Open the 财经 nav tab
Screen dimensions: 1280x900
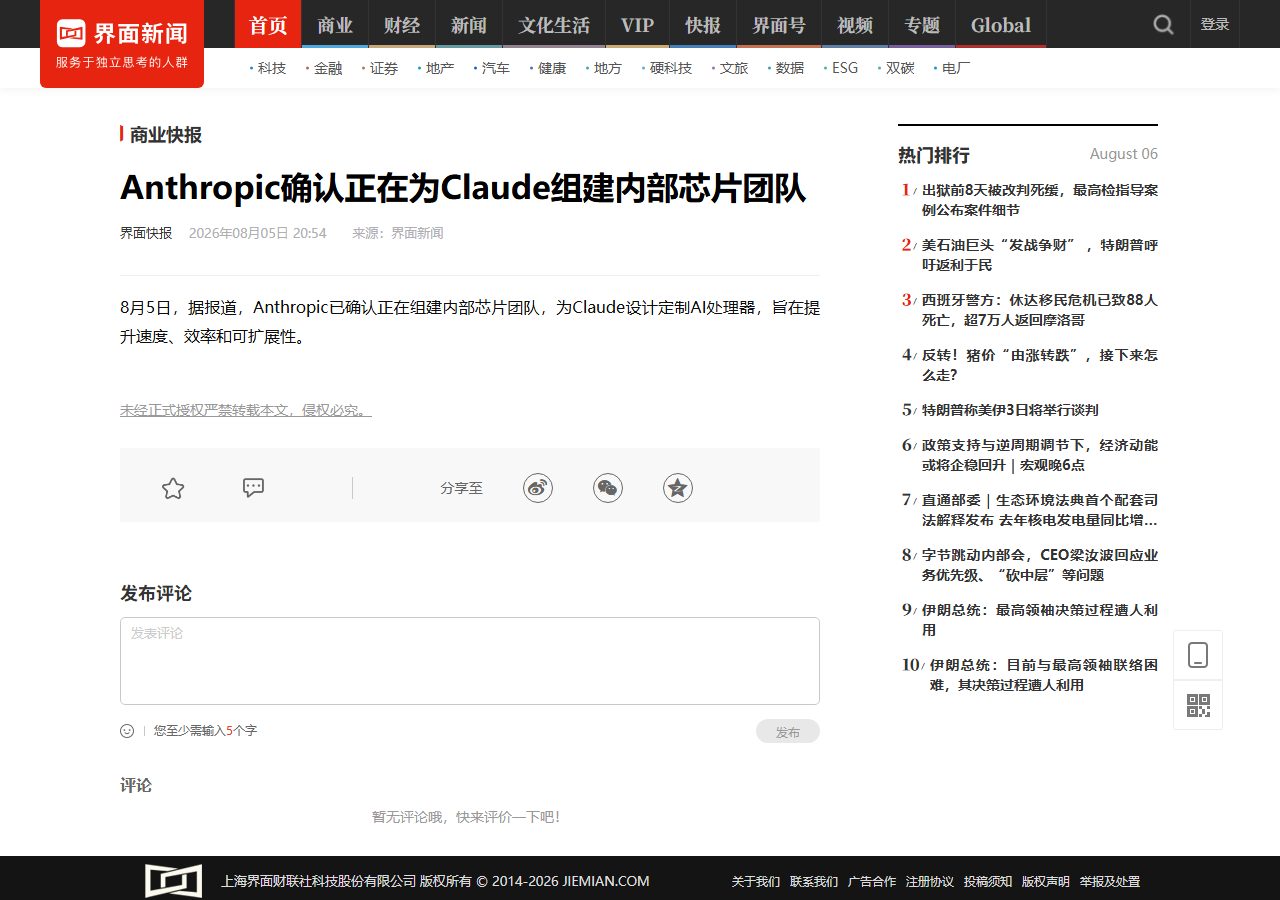coord(402,24)
